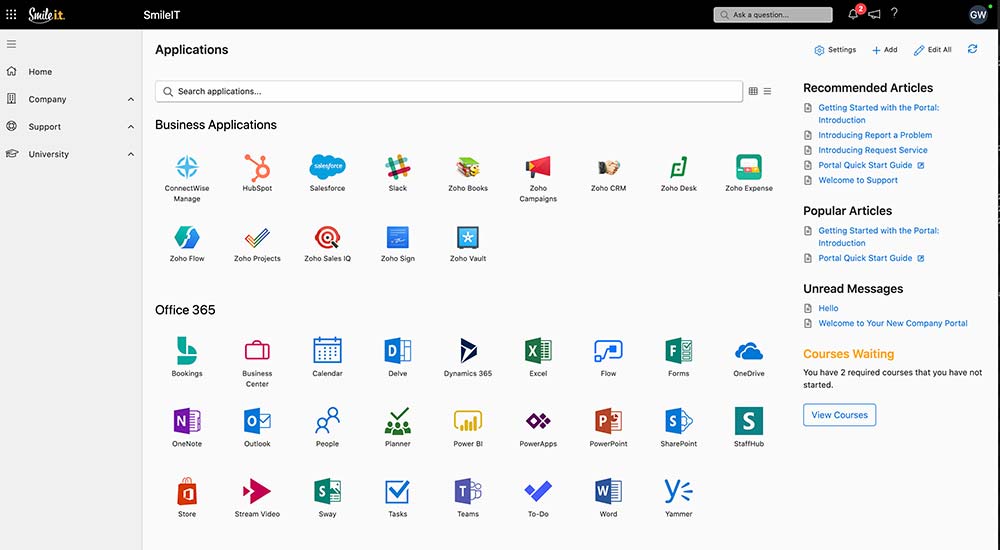Launch Microsoft Teams
This screenshot has width=1000, height=550.
coord(467,491)
